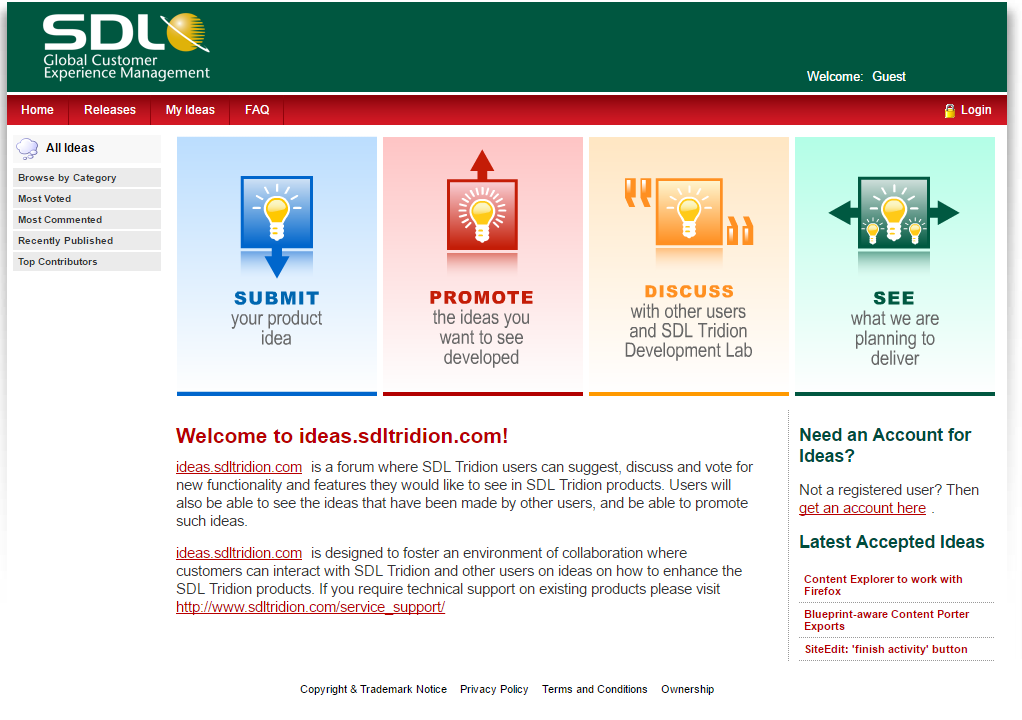Click the padlock icon beside Login
This screenshot has height=720, width=1022.
point(950,111)
